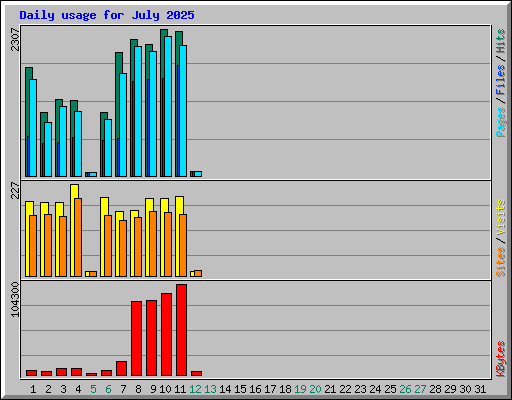This screenshot has width=512, height=400.
Task: Click the Pages legend label
Action: point(500,122)
